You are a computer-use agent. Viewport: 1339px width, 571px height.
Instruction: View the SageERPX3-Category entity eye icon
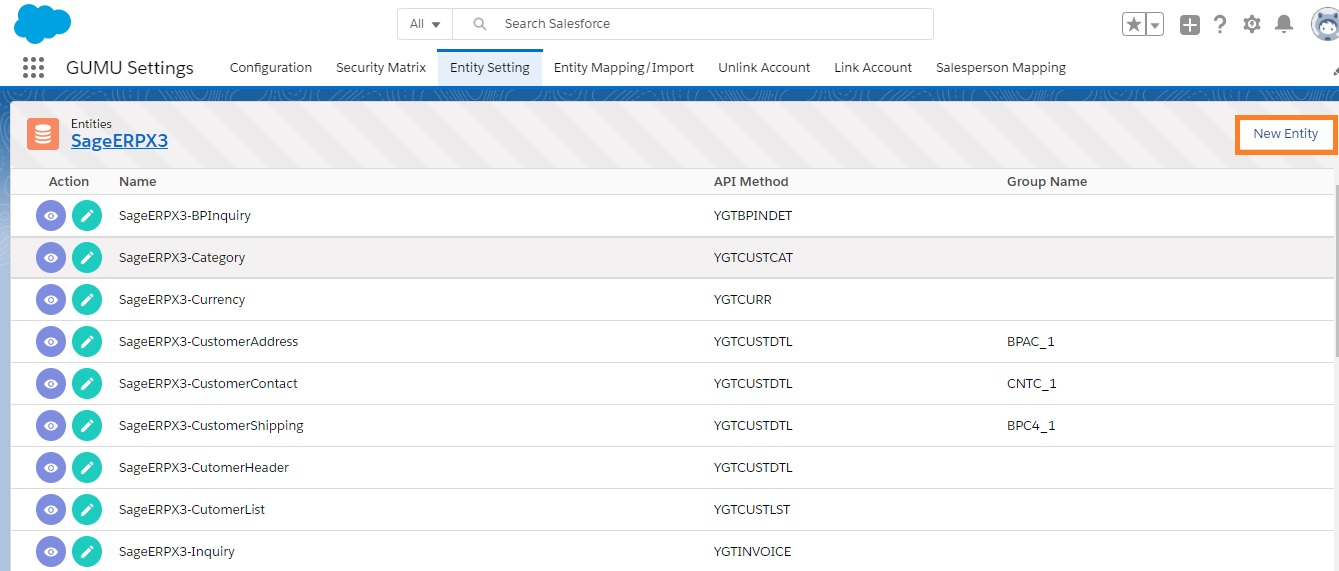[x=51, y=257]
